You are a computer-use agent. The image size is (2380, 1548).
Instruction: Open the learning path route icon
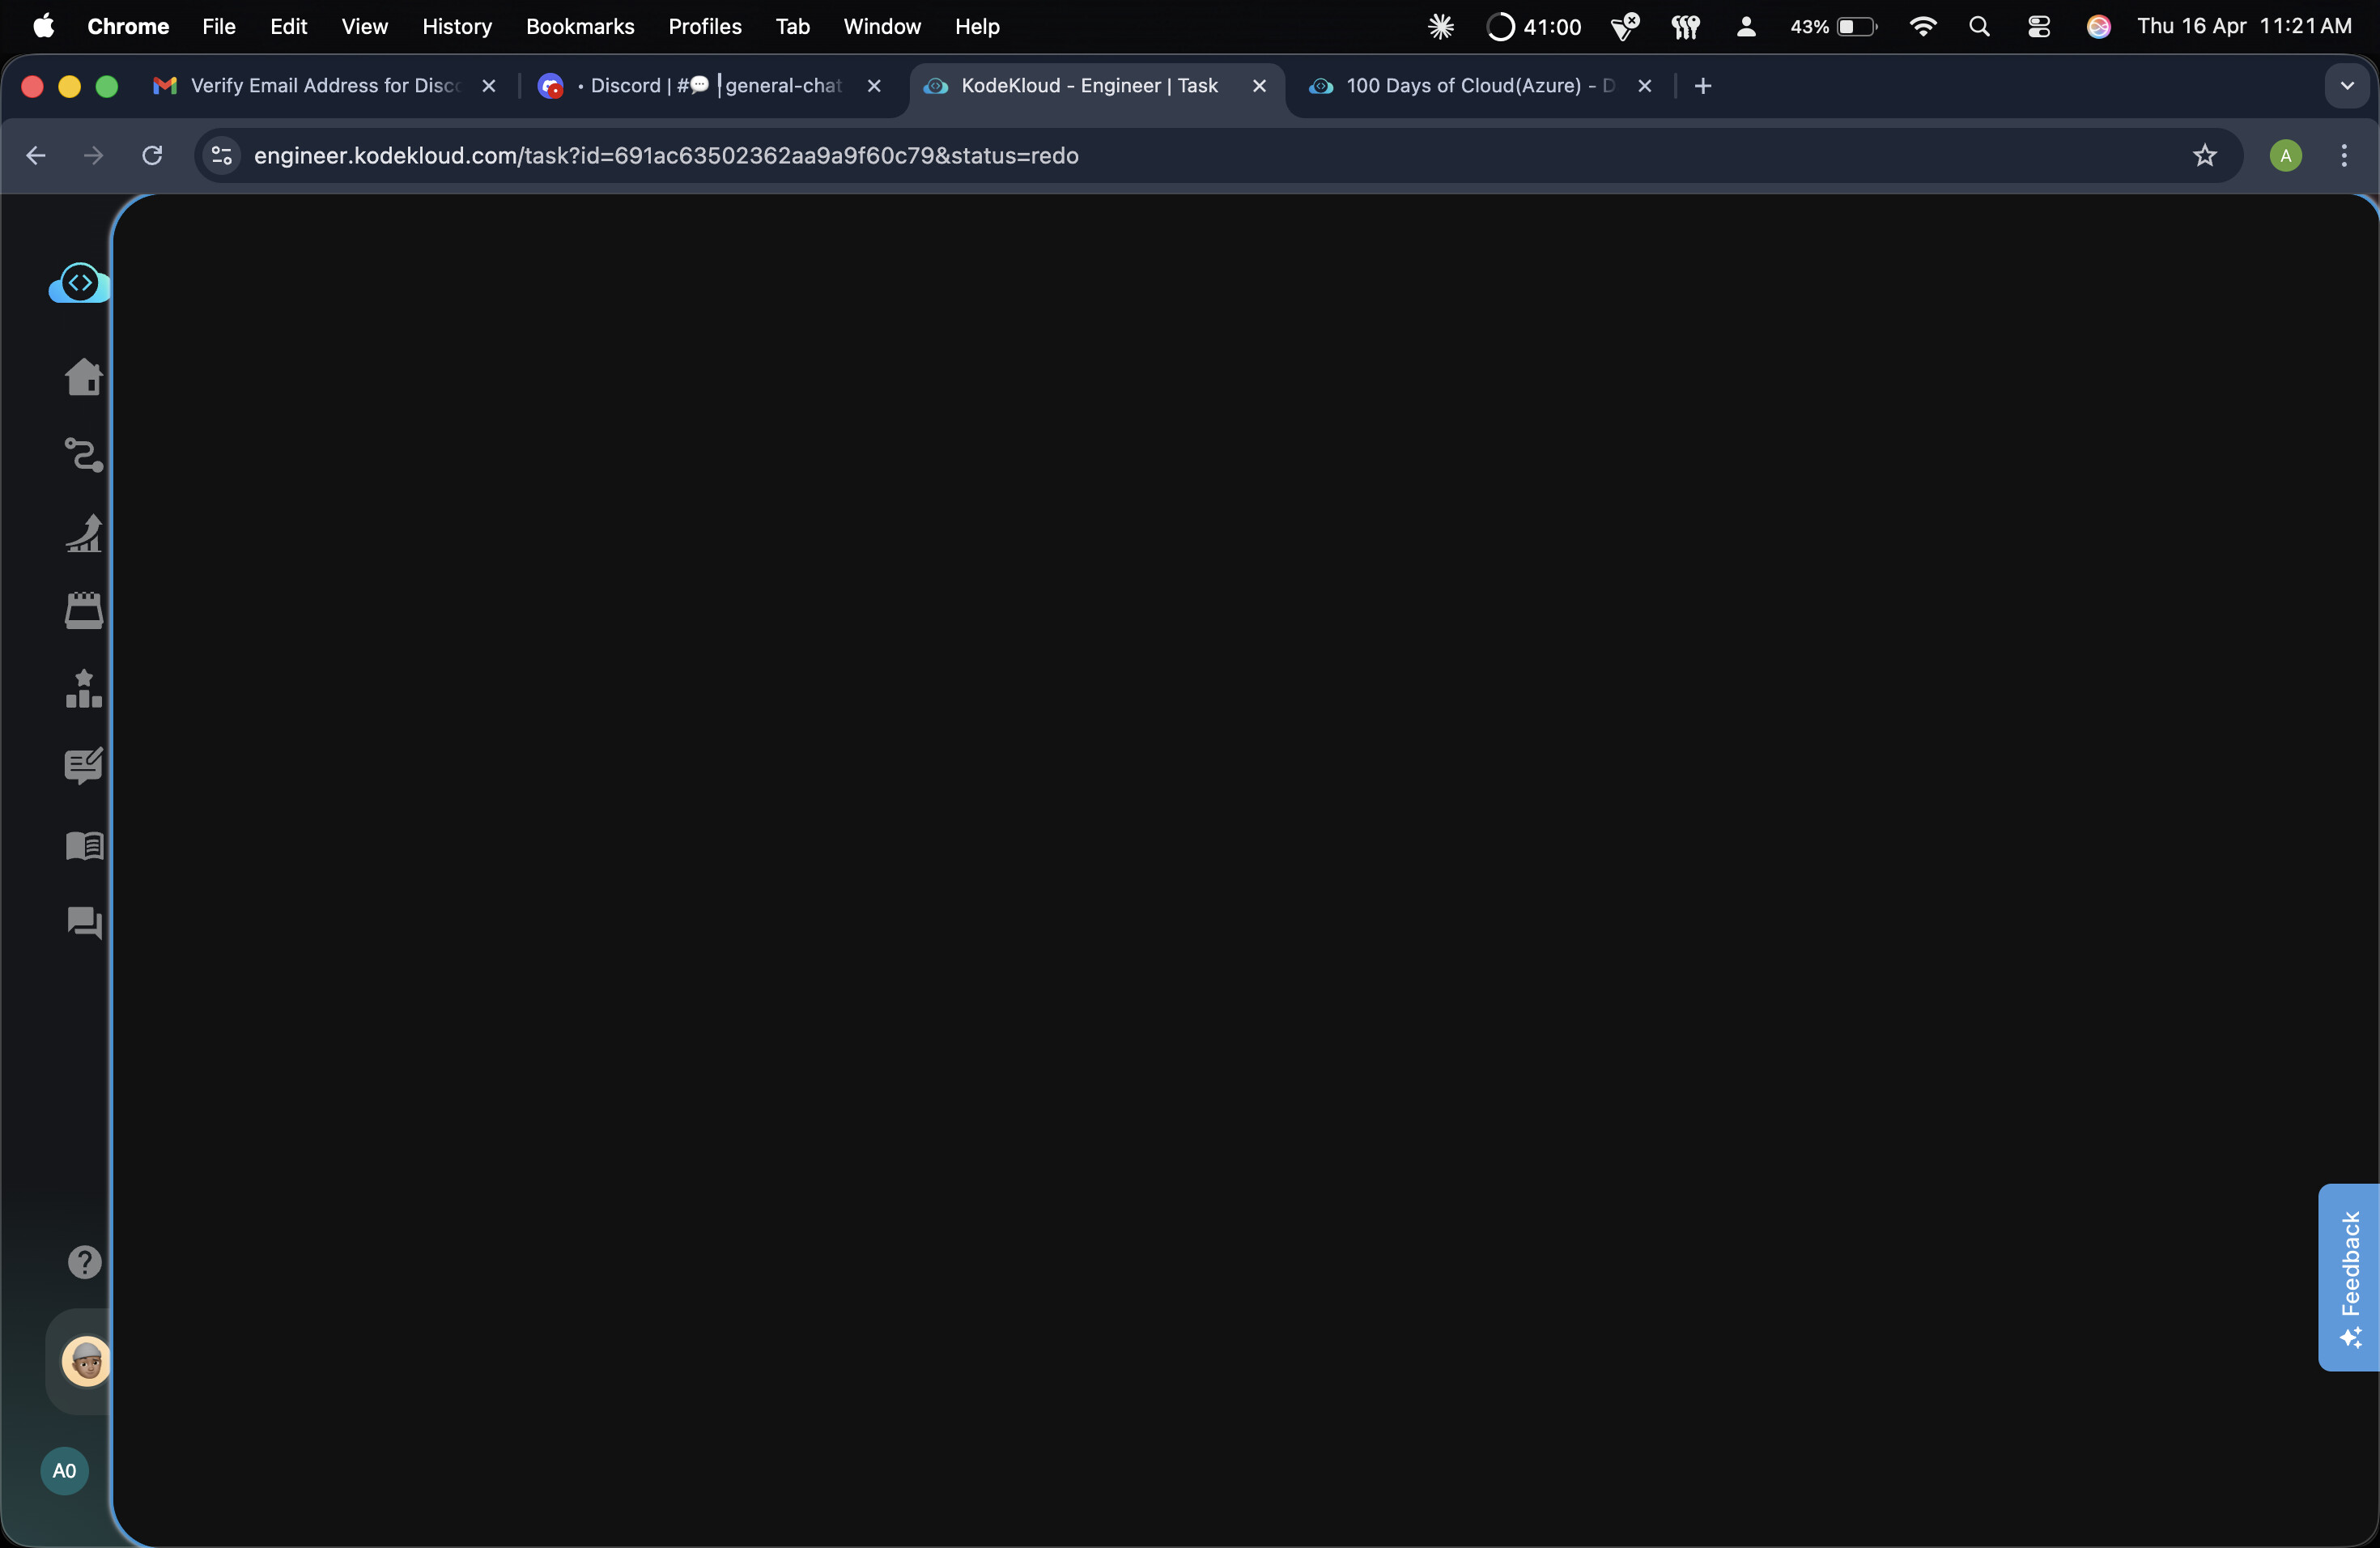[x=83, y=455]
